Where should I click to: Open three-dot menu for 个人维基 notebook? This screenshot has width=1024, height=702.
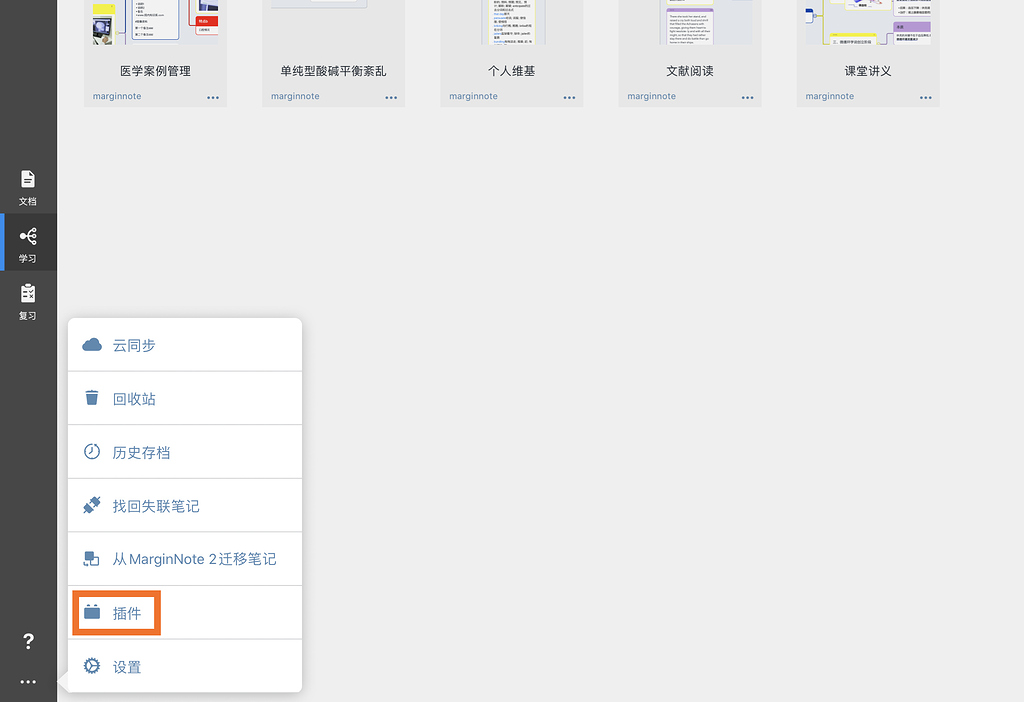(569, 97)
